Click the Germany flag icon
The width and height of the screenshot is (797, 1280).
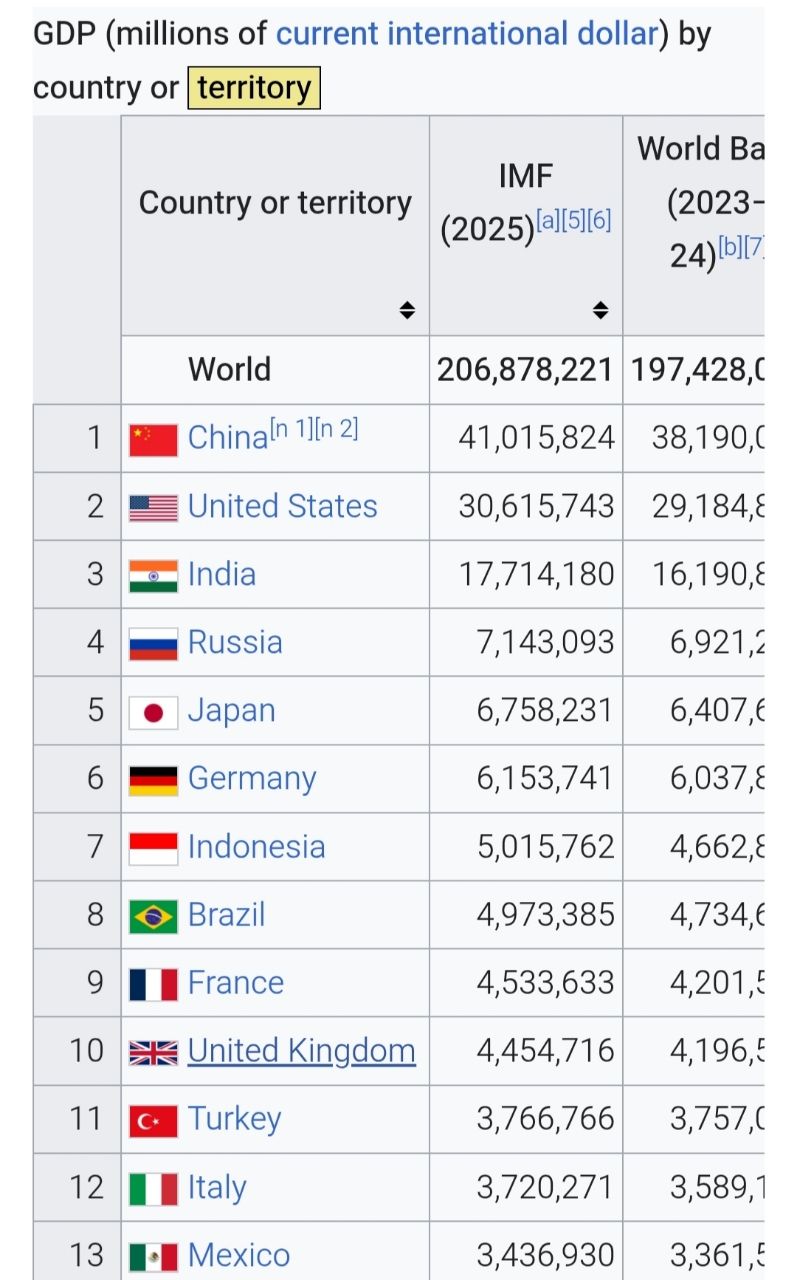153,780
